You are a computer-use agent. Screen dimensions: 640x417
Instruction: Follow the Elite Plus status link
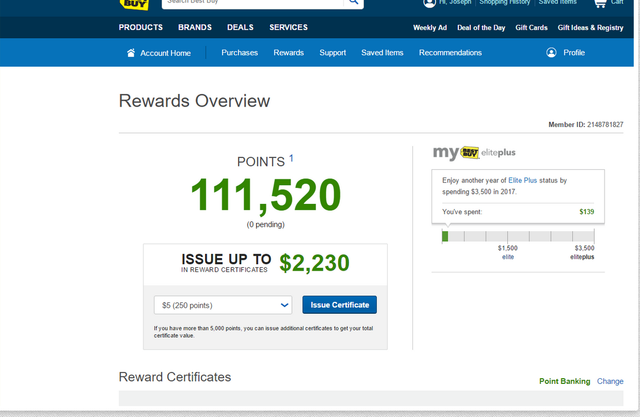click(522, 180)
